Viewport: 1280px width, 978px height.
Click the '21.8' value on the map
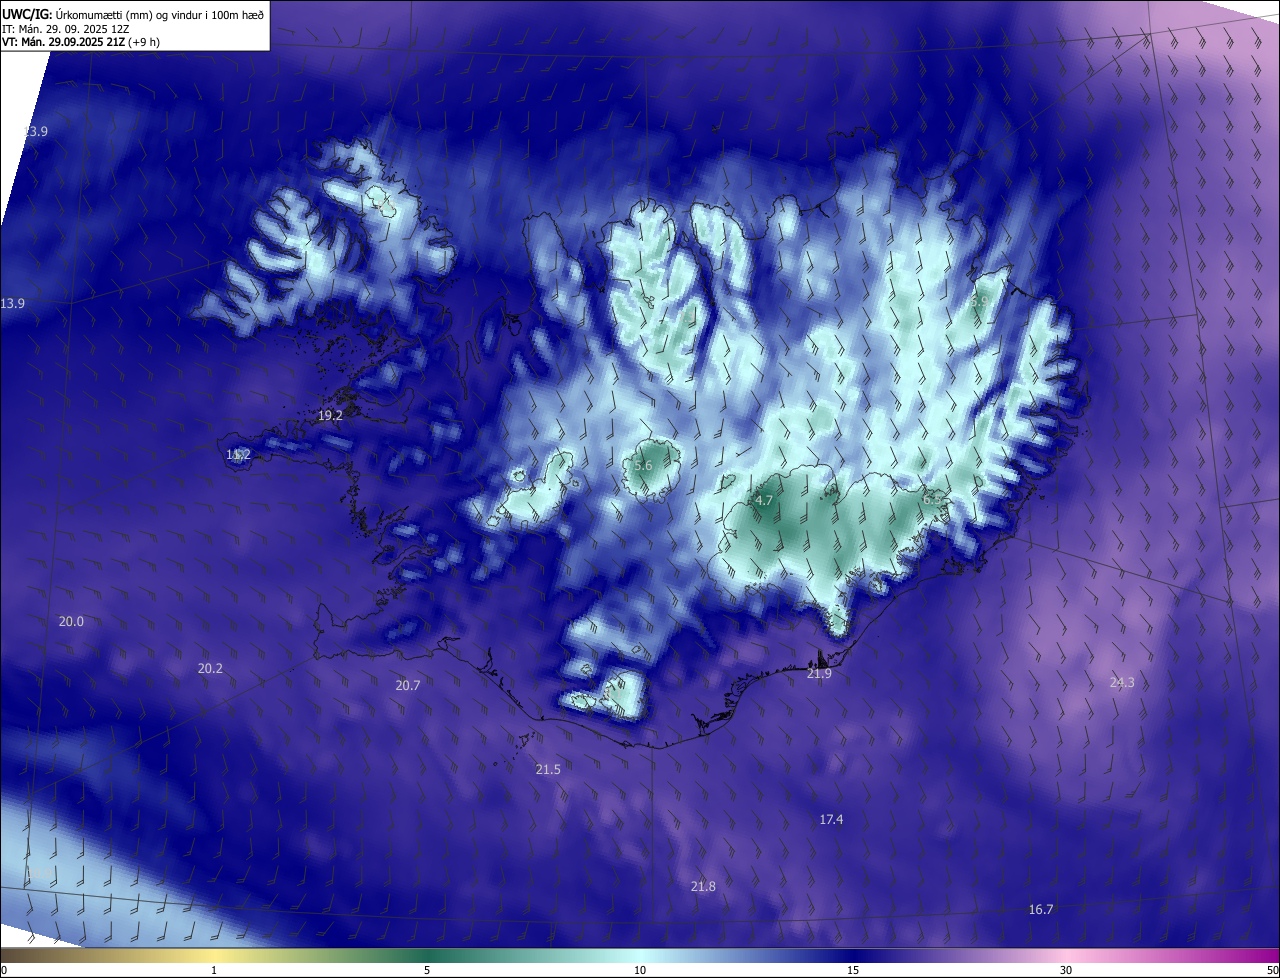click(703, 886)
